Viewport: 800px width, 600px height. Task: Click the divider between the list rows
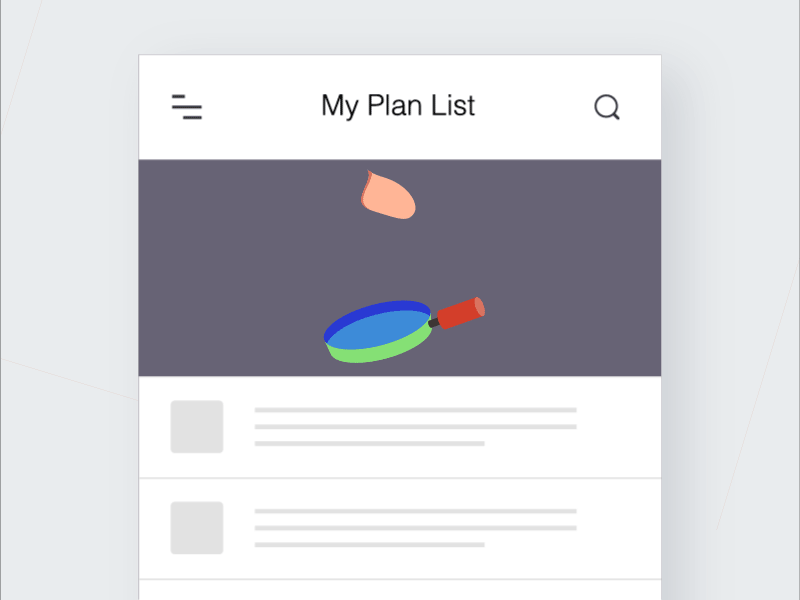[400, 478]
